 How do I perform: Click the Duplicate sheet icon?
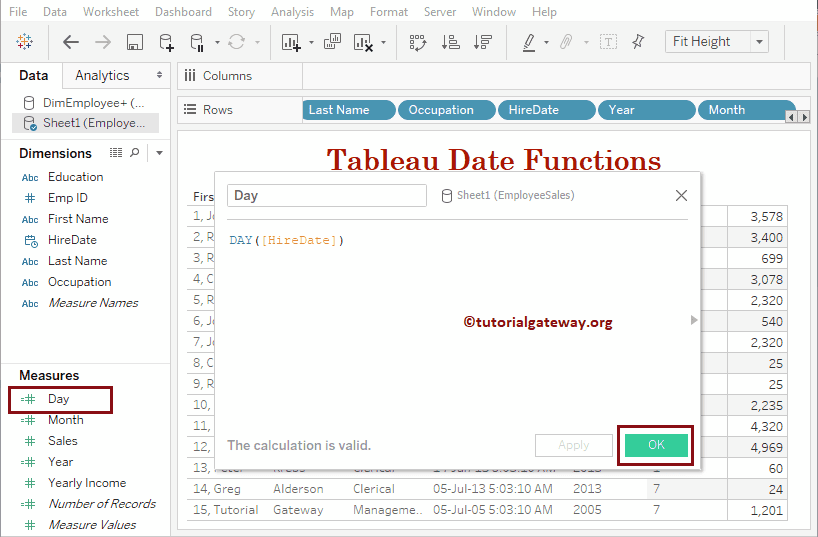(x=332, y=41)
